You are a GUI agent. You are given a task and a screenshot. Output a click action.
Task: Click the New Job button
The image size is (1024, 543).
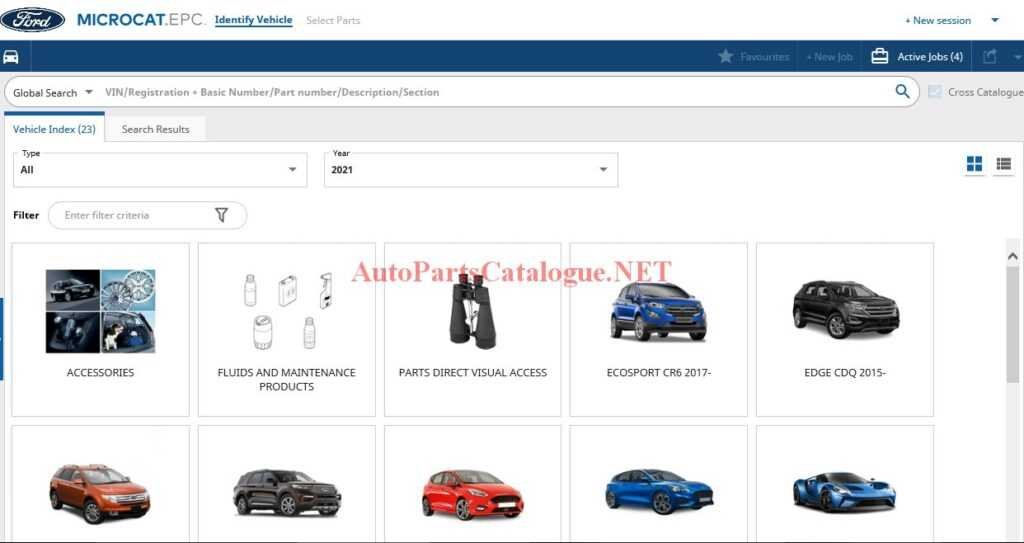tap(829, 57)
